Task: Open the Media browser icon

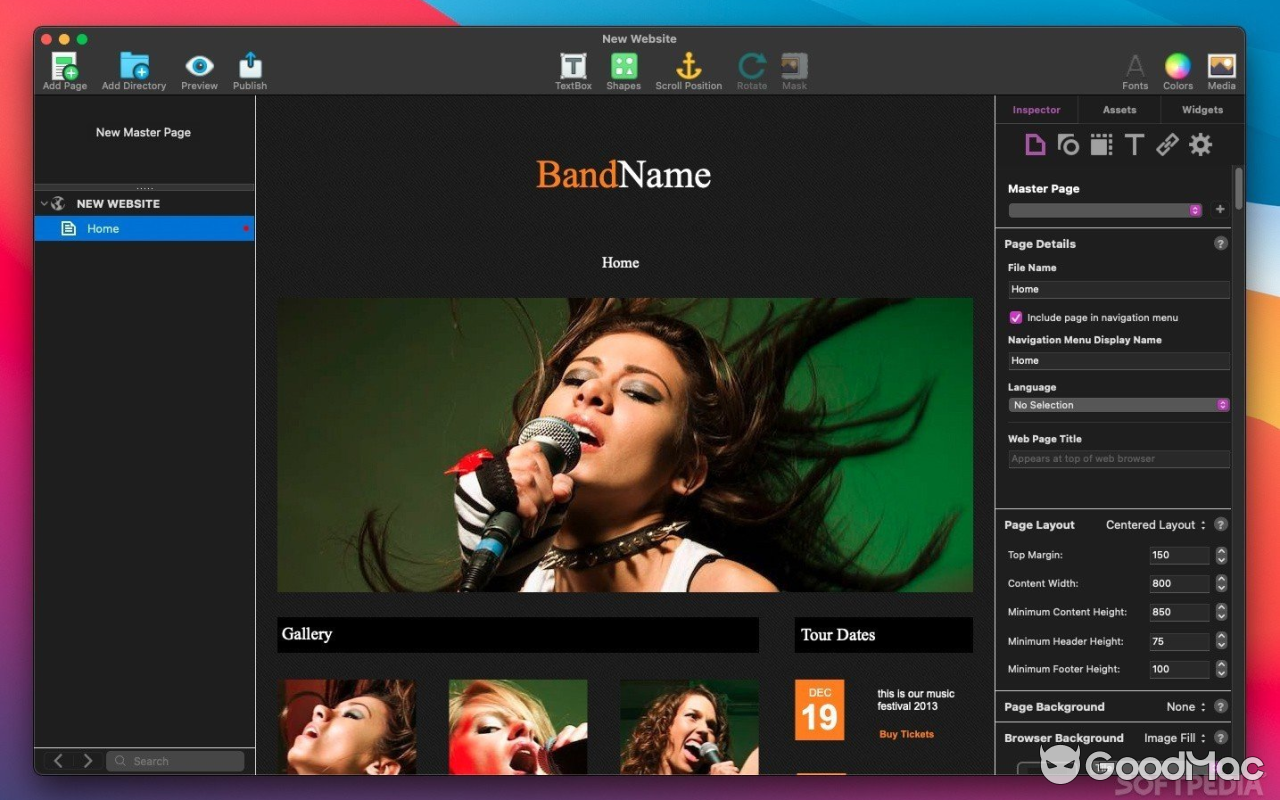Action: pos(1221,67)
